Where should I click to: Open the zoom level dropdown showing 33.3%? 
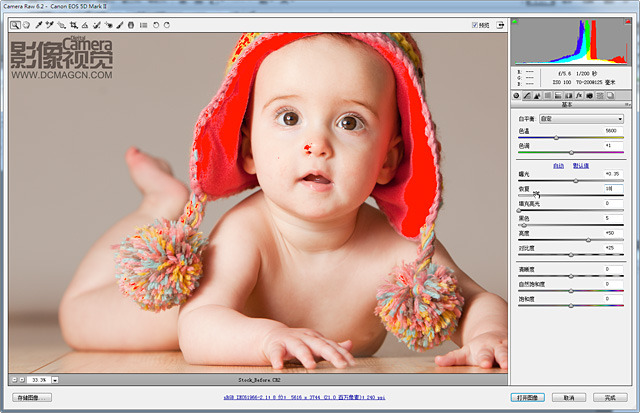[x=55, y=380]
